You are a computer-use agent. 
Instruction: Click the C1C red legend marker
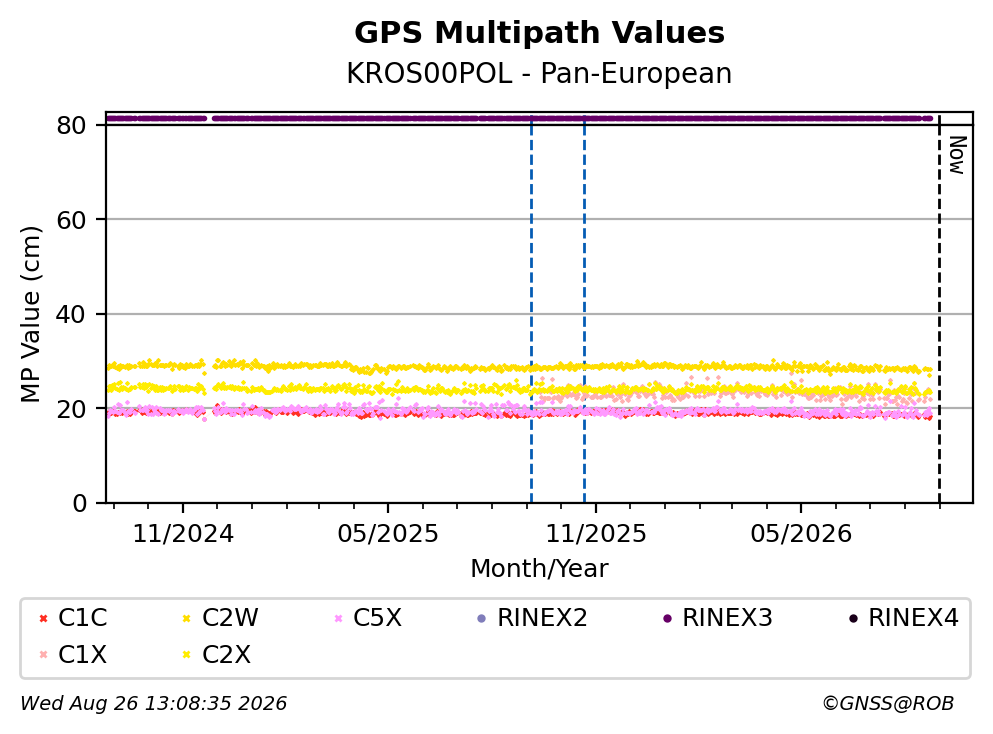tap(43, 618)
